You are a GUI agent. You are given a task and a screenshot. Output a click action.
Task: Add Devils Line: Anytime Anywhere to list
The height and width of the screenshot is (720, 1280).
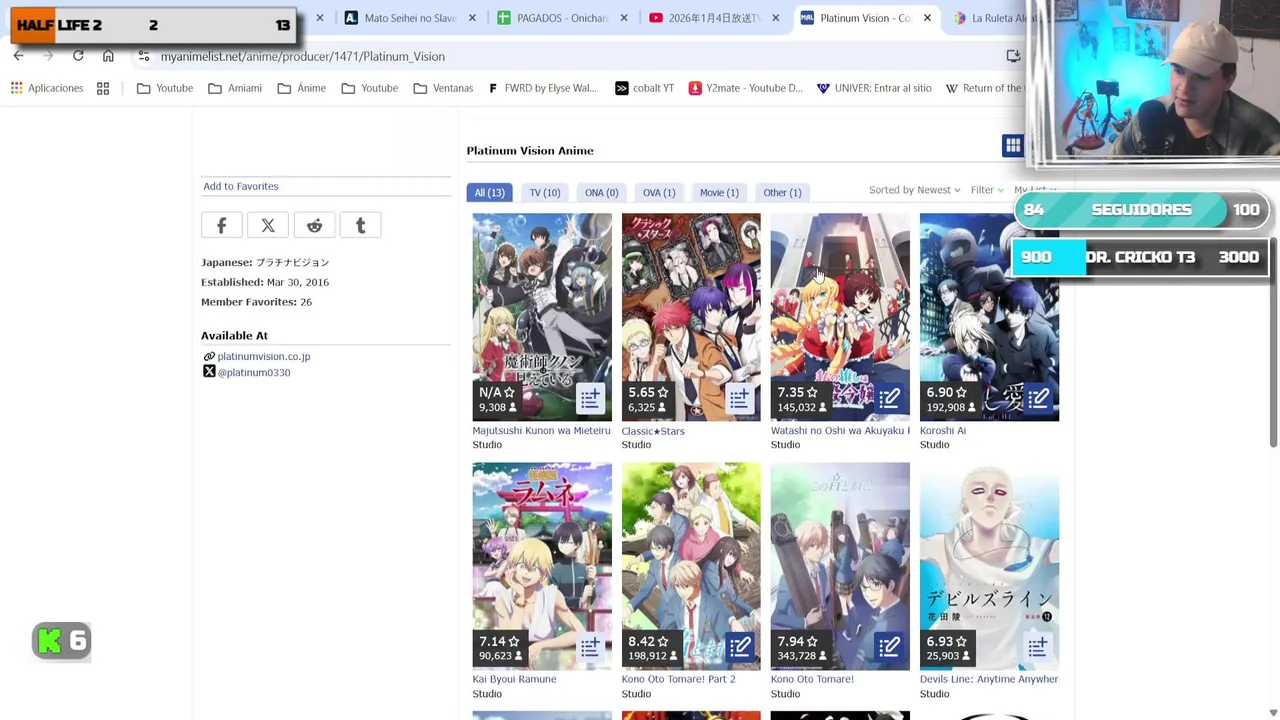pos(1038,647)
